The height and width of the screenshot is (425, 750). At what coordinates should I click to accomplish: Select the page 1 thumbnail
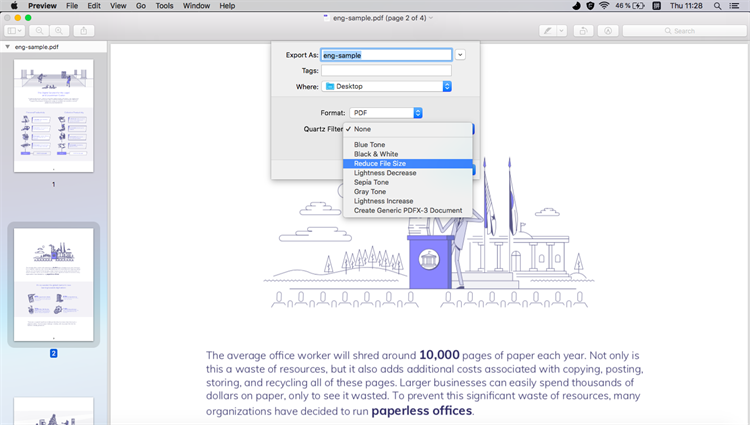(x=54, y=116)
